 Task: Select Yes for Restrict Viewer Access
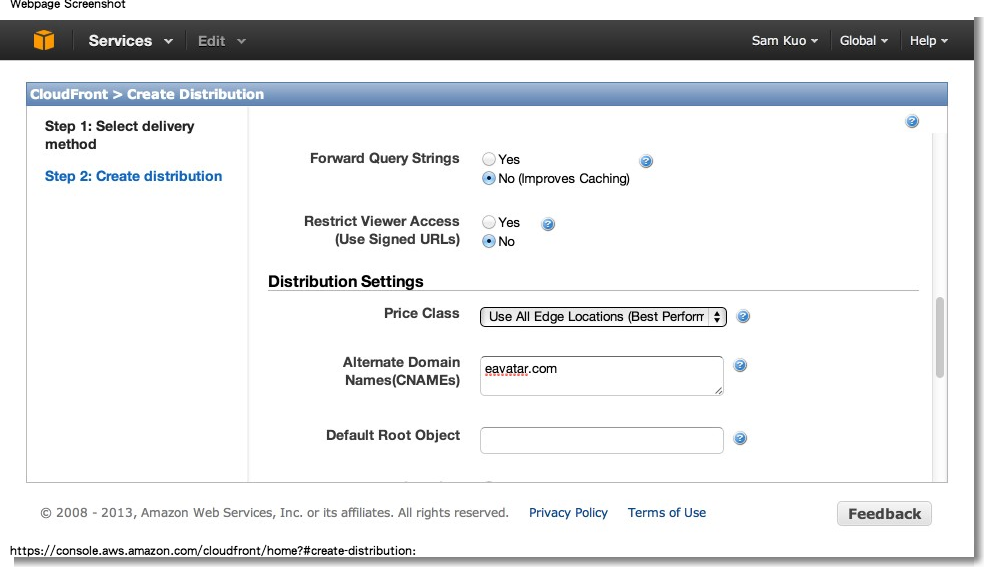click(x=489, y=221)
